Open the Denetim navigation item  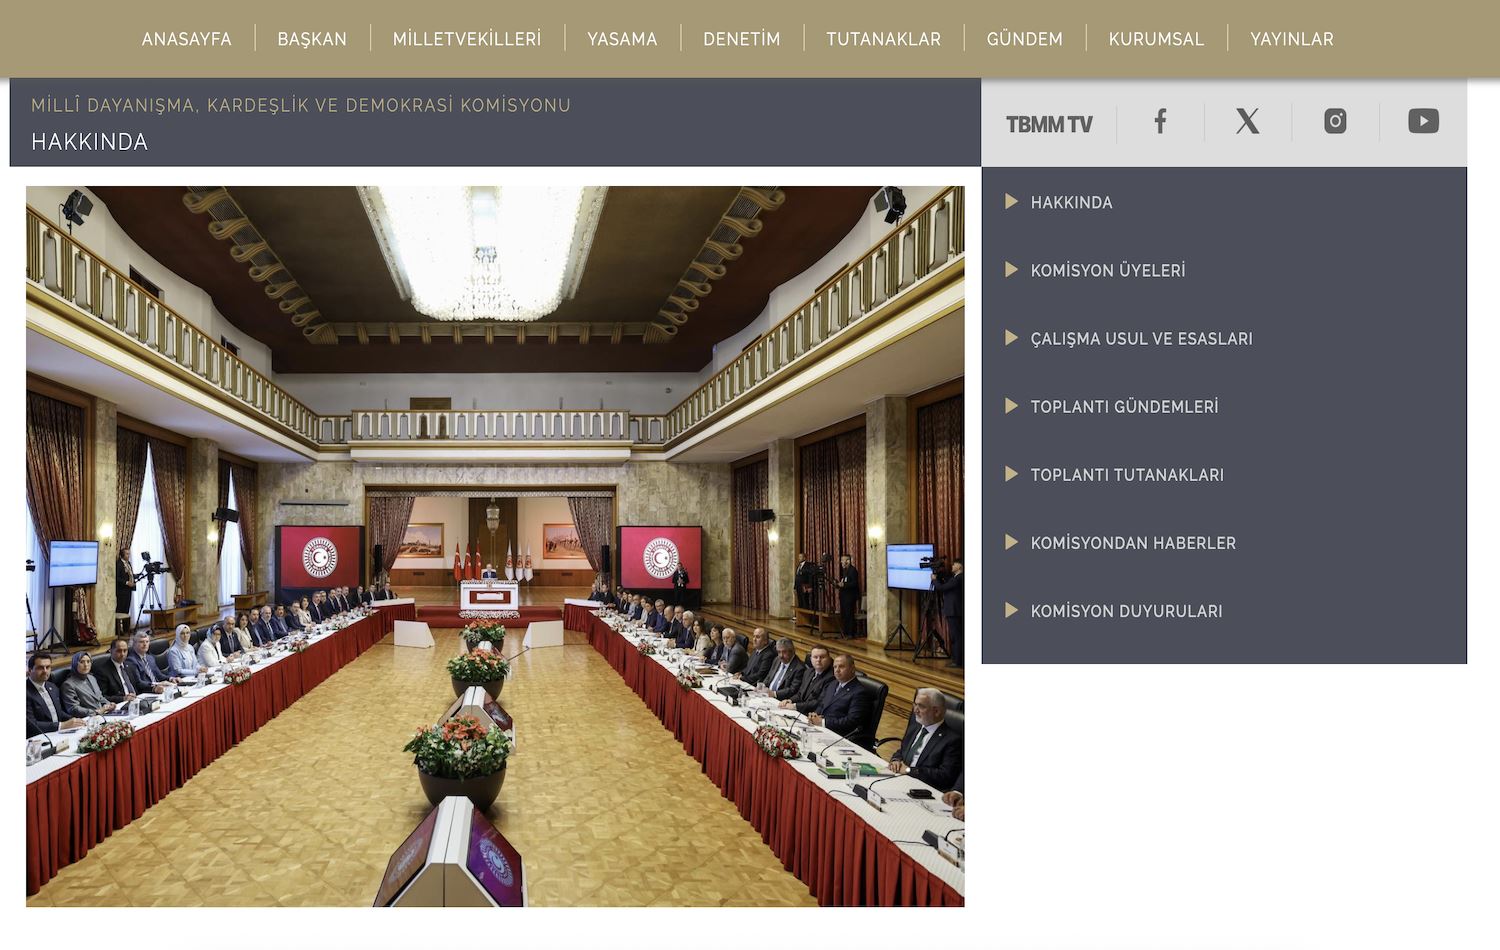coord(742,39)
